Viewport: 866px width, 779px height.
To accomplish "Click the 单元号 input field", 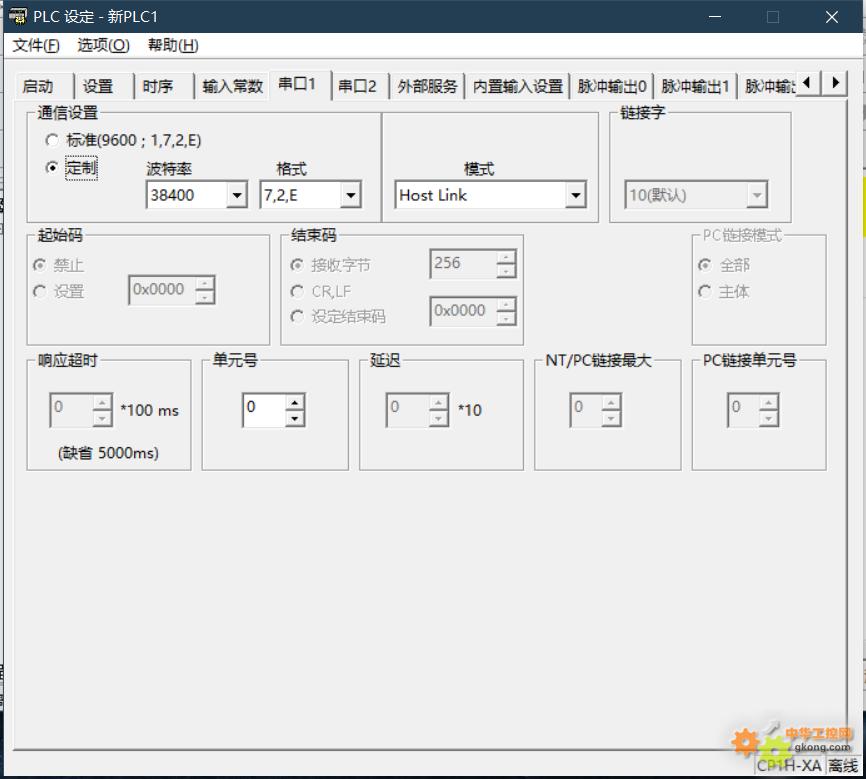I will pos(265,410).
